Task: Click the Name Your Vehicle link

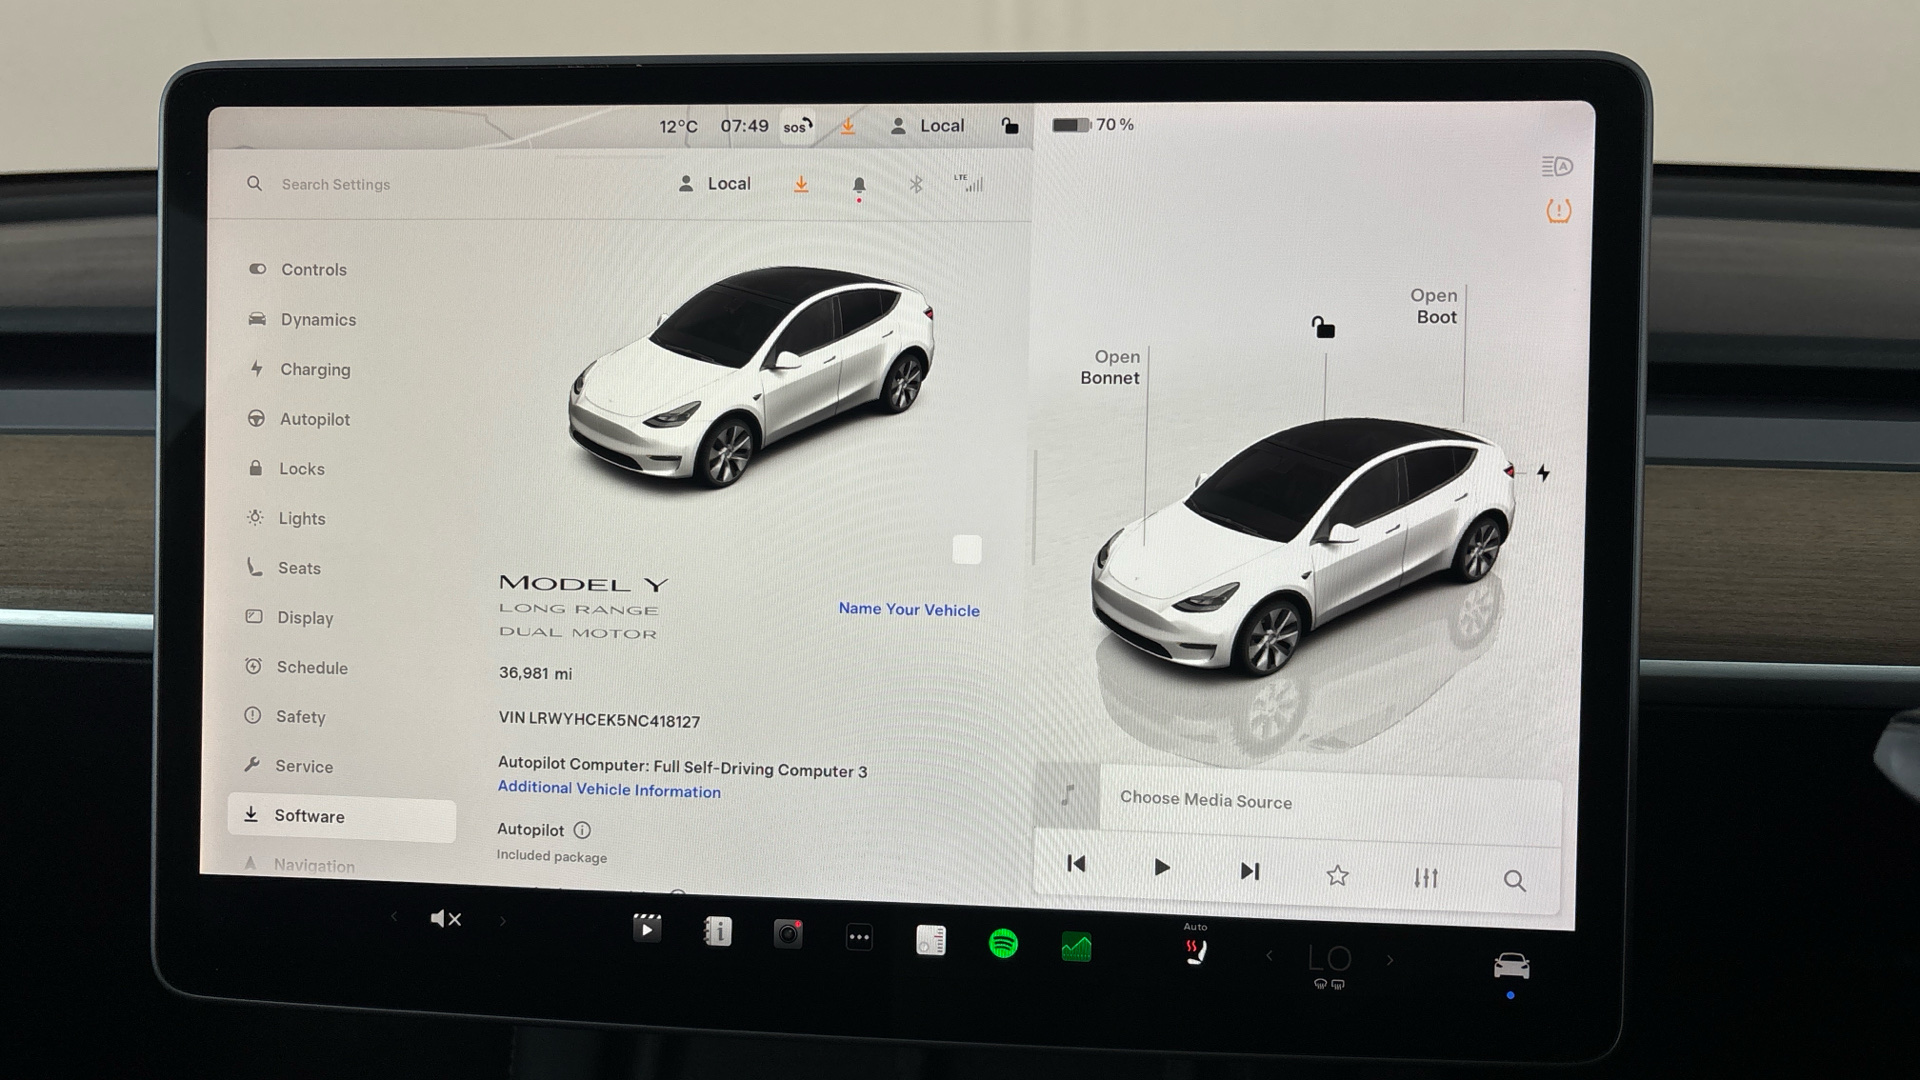Action: click(x=908, y=609)
